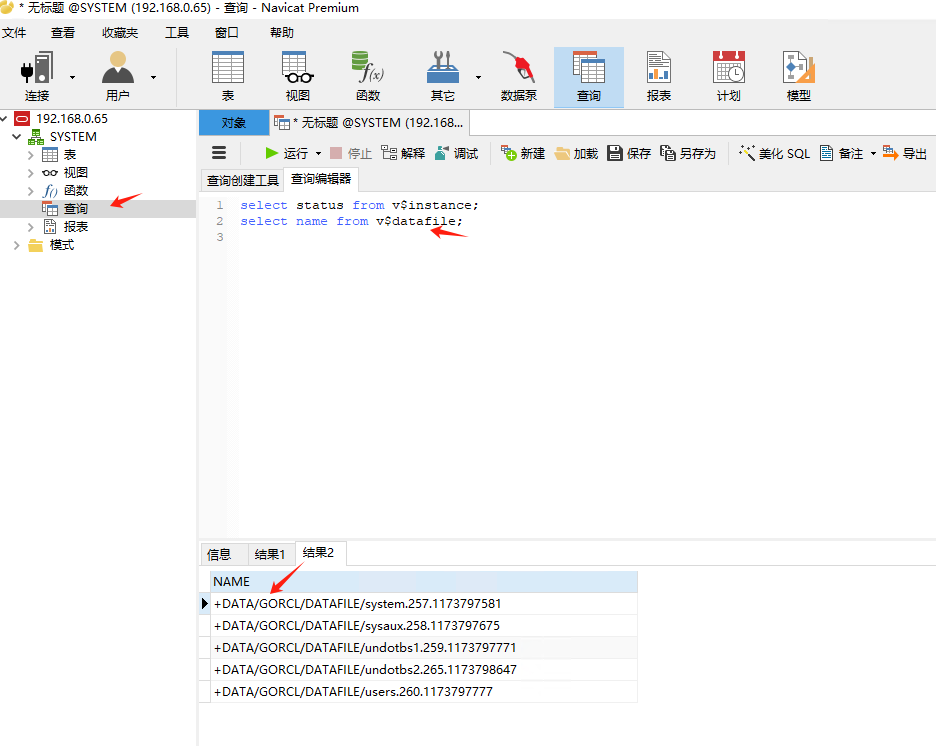Switch to the 对象 tab

click(233, 123)
